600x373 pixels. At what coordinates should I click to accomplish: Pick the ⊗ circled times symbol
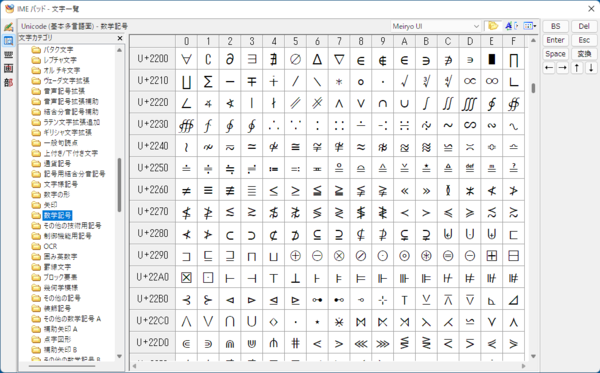(x=339, y=256)
